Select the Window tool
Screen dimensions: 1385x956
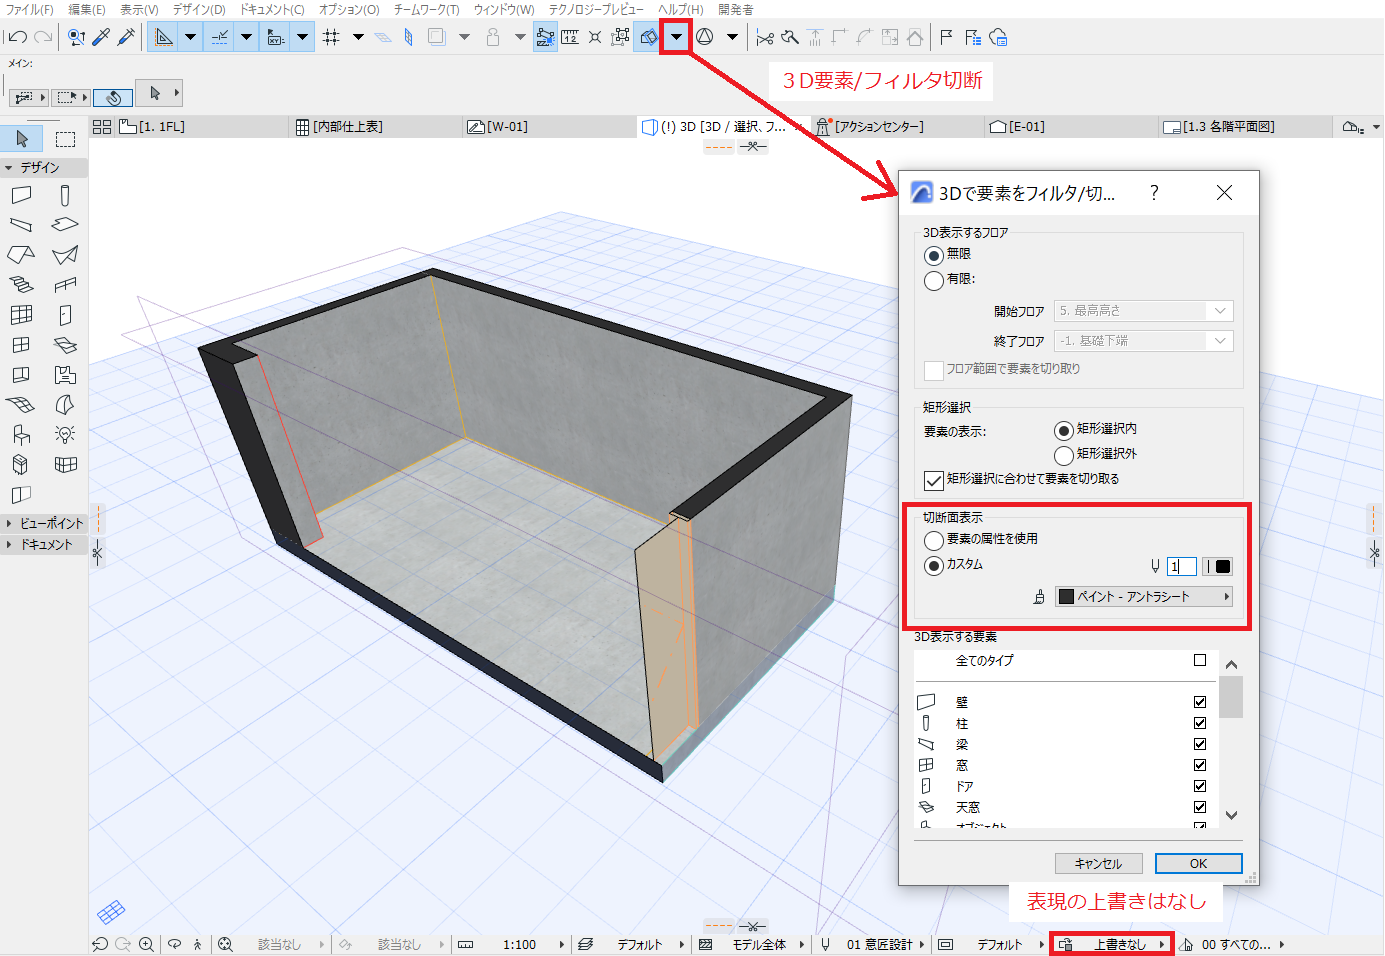[x=21, y=345]
